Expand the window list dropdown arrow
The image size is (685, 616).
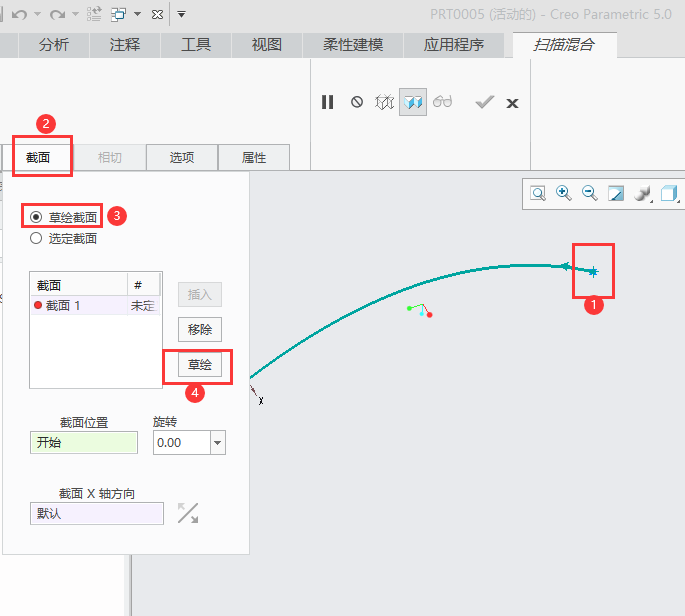(x=137, y=14)
